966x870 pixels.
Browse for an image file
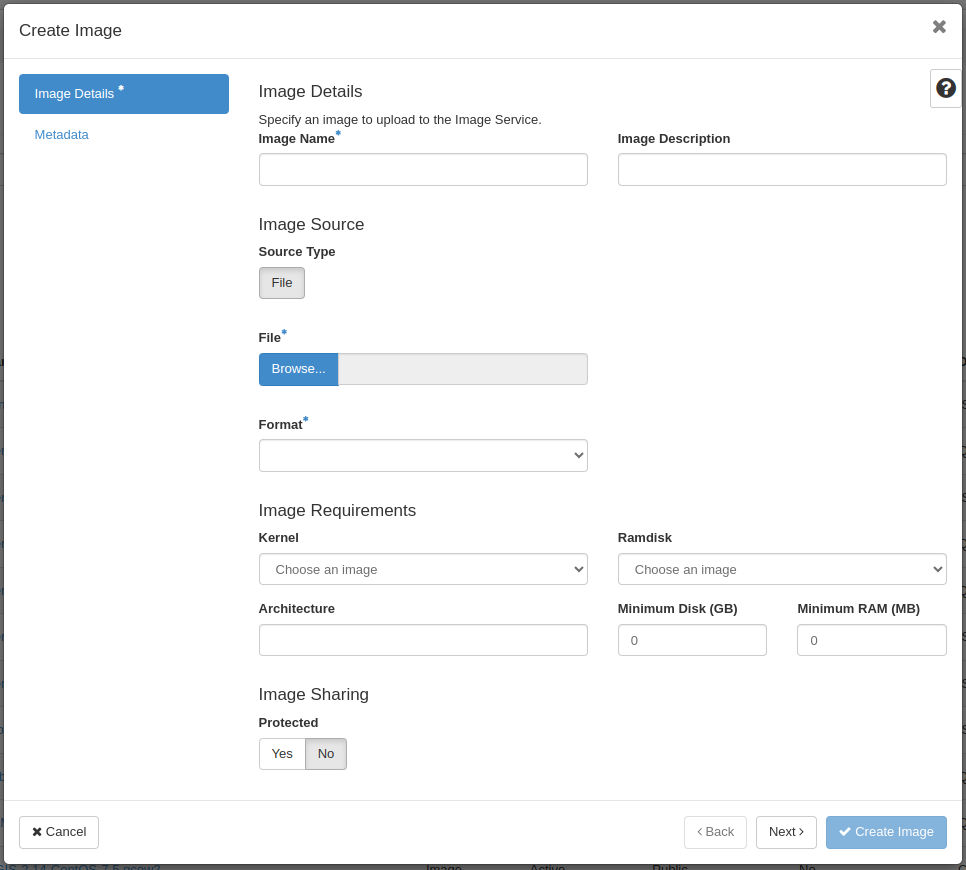(x=298, y=369)
